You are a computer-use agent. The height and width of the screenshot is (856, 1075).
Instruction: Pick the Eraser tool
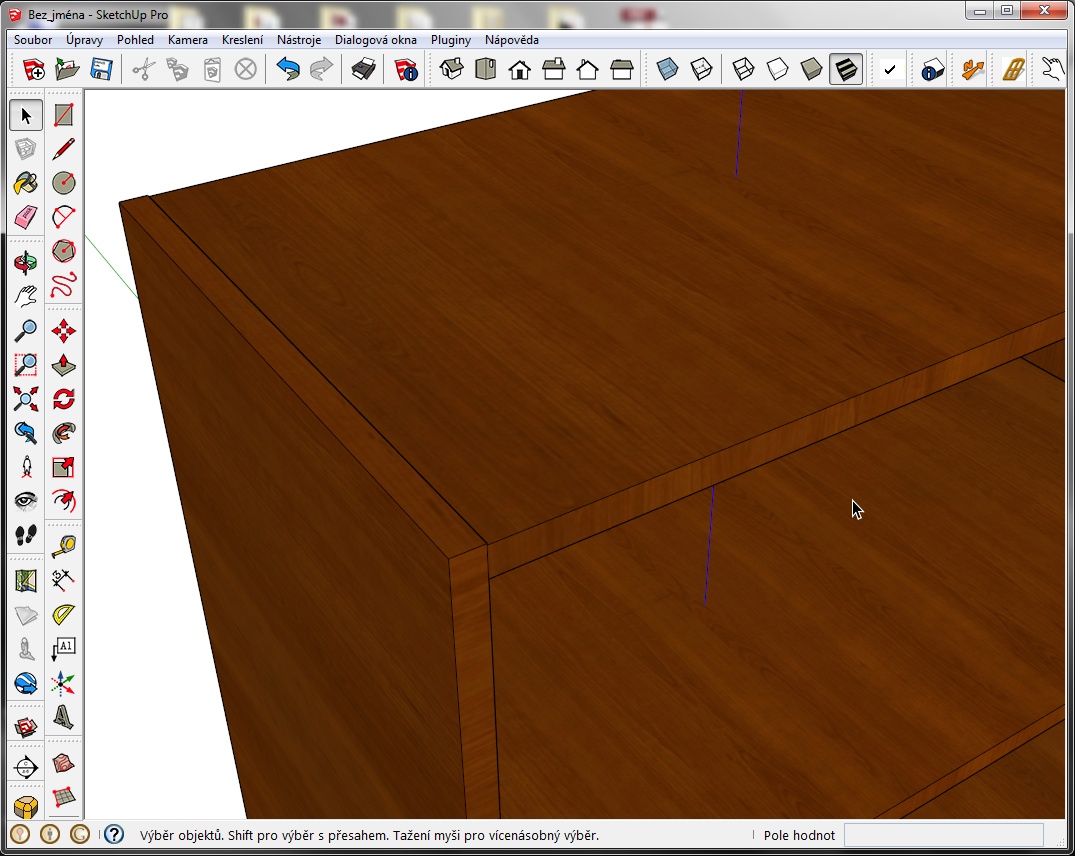(26, 217)
